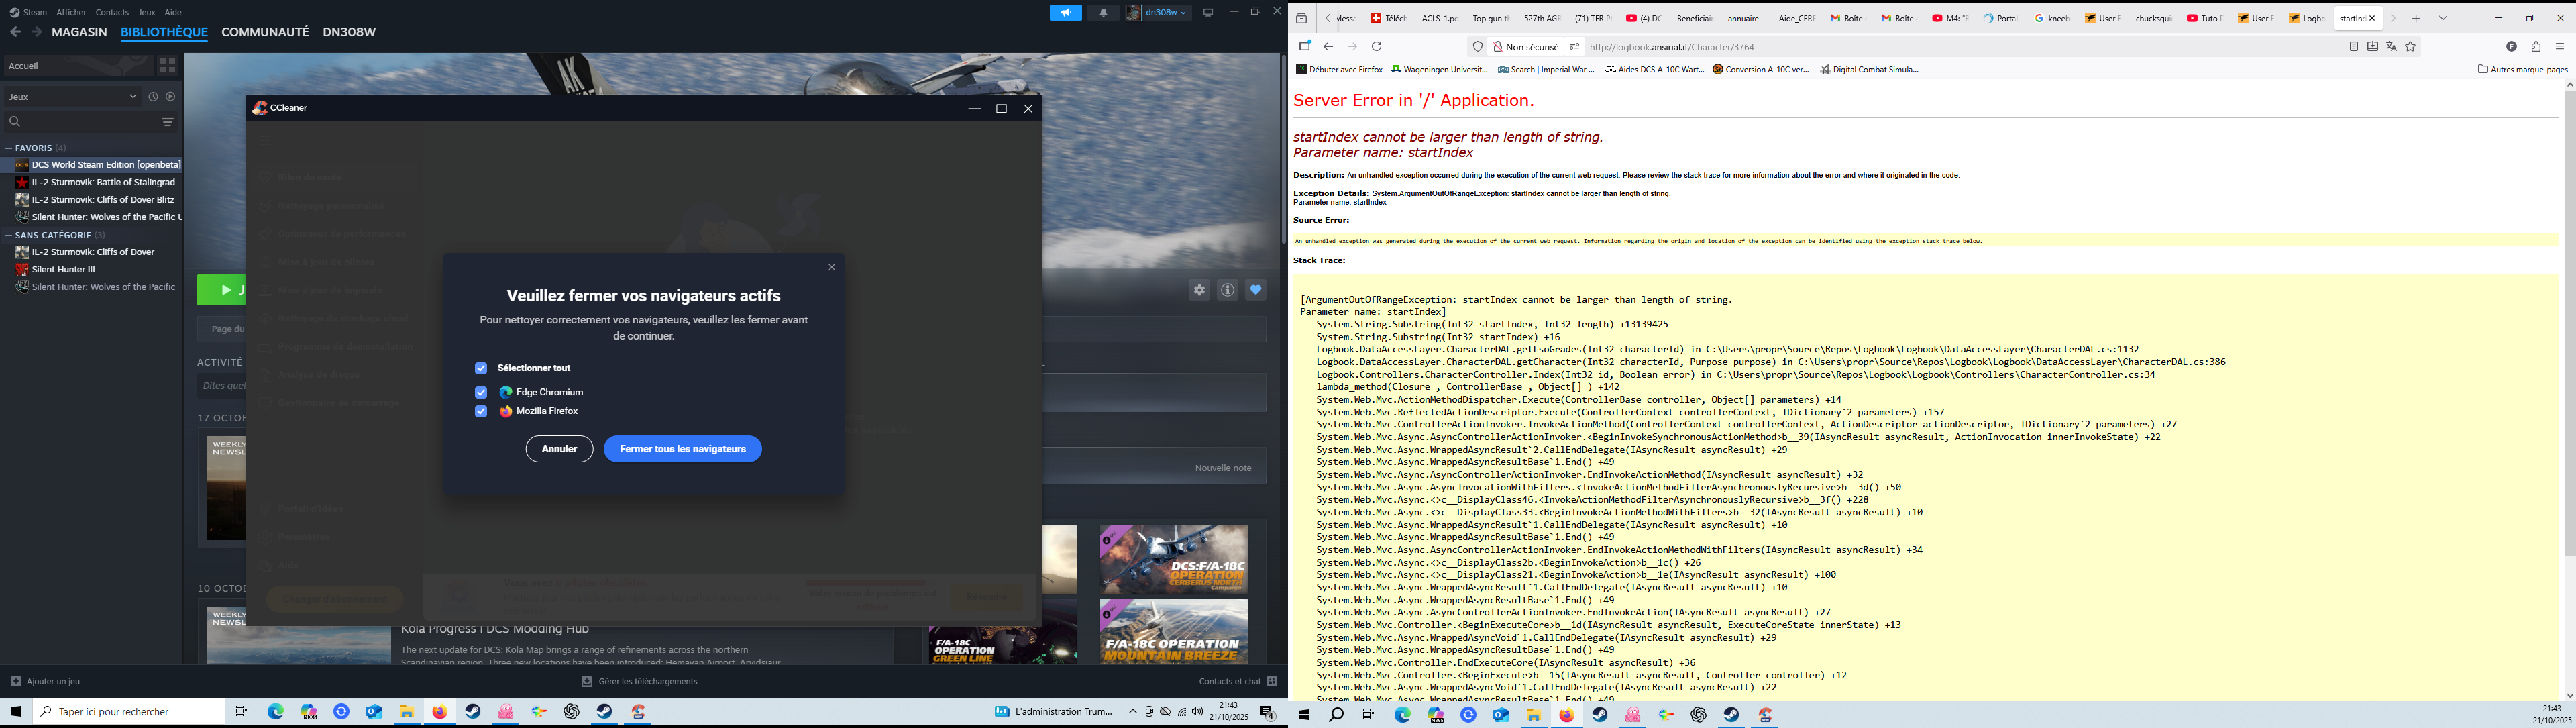This screenshot has height=728, width=2576.
Task: Open the Firefox list-all-tabs dropdown
Action: 2443,18
